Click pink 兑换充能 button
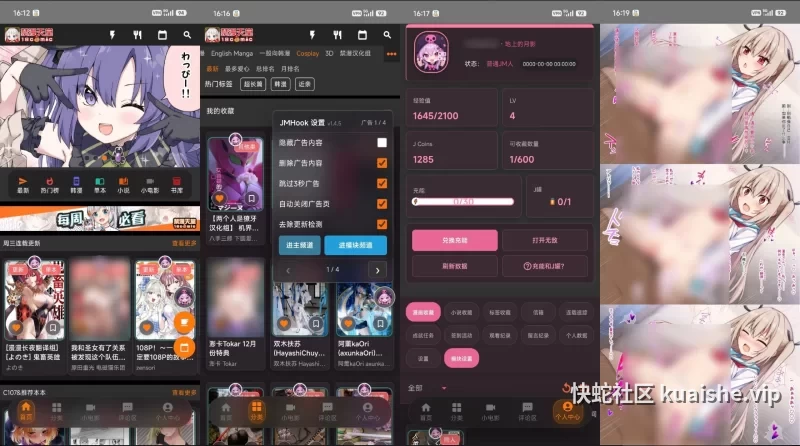The width and height of the screenshot is (800, 446). point(455,240)
